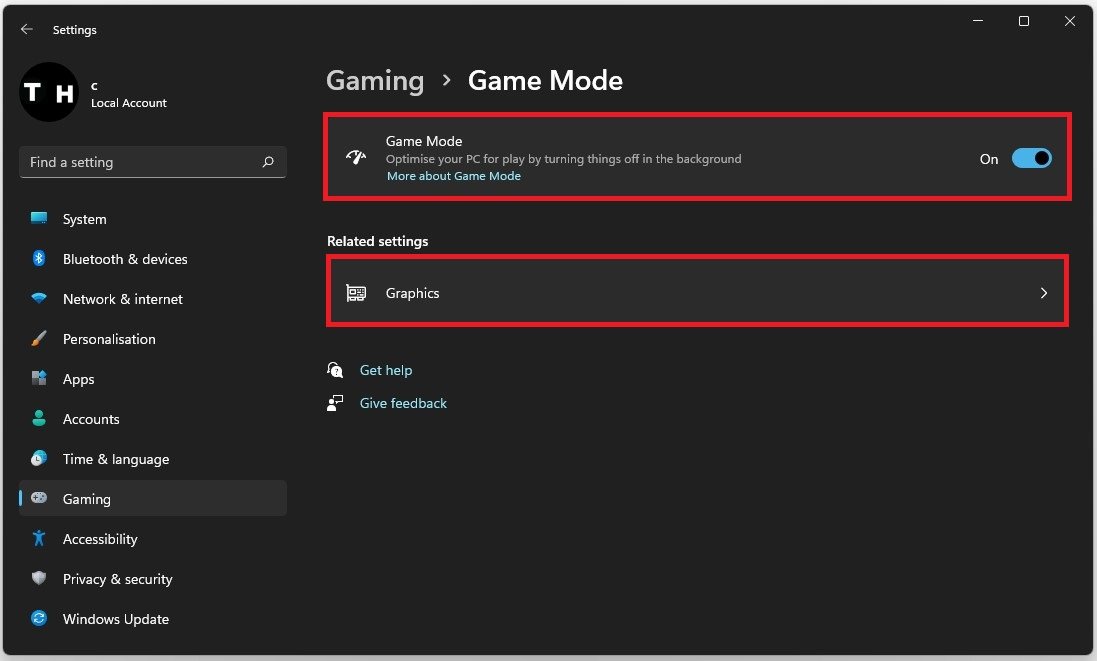The height and width of the screenshot is (661, 1097).
Task: Click the Bluetooth icon in sidebar
Action: 39,259
